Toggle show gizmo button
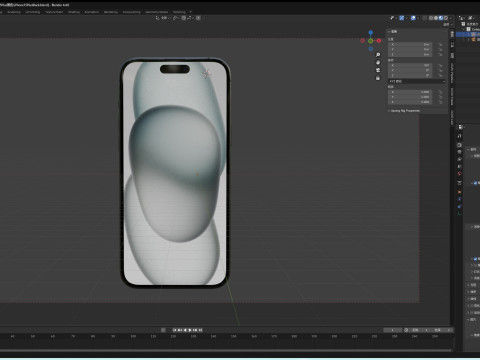 pos(401,18)
